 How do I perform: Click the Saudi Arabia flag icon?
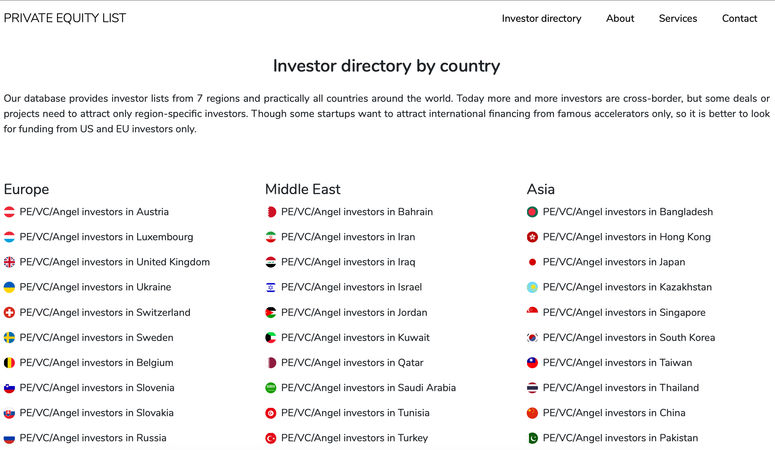click(271, 388)
